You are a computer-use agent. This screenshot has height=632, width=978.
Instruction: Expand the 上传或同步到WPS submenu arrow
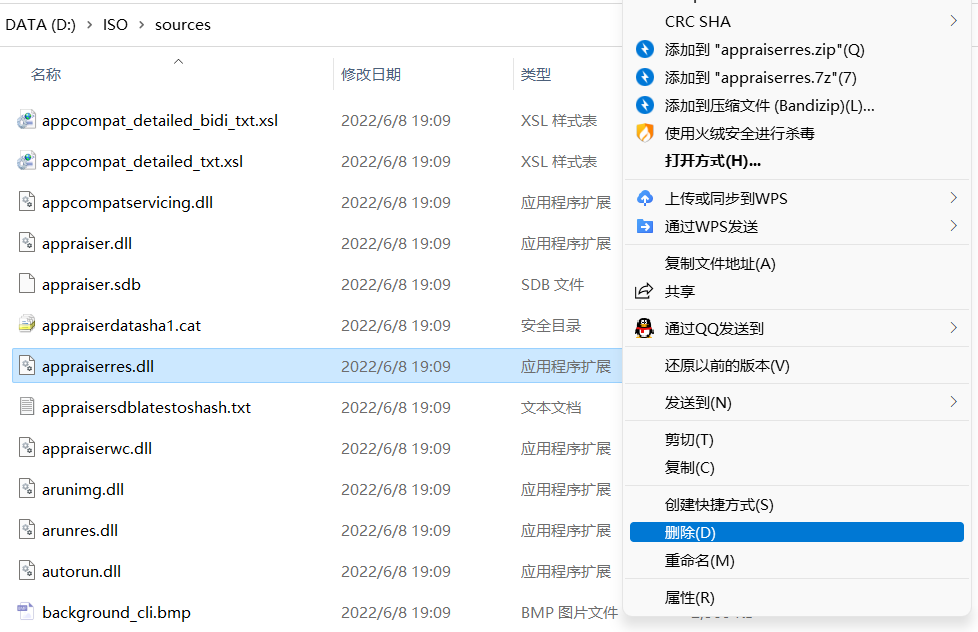(x=953, y=198)
